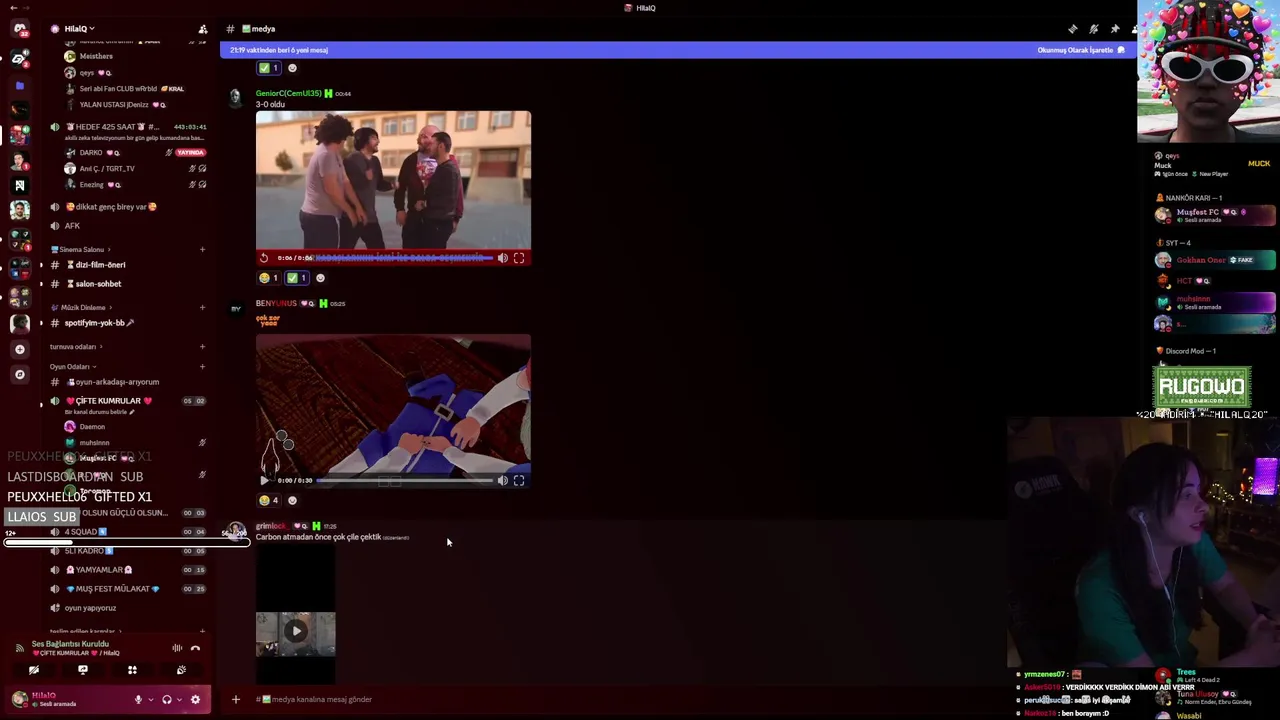
Task: Mute the BENYUNUS video volume
Action: coord(503,481)
